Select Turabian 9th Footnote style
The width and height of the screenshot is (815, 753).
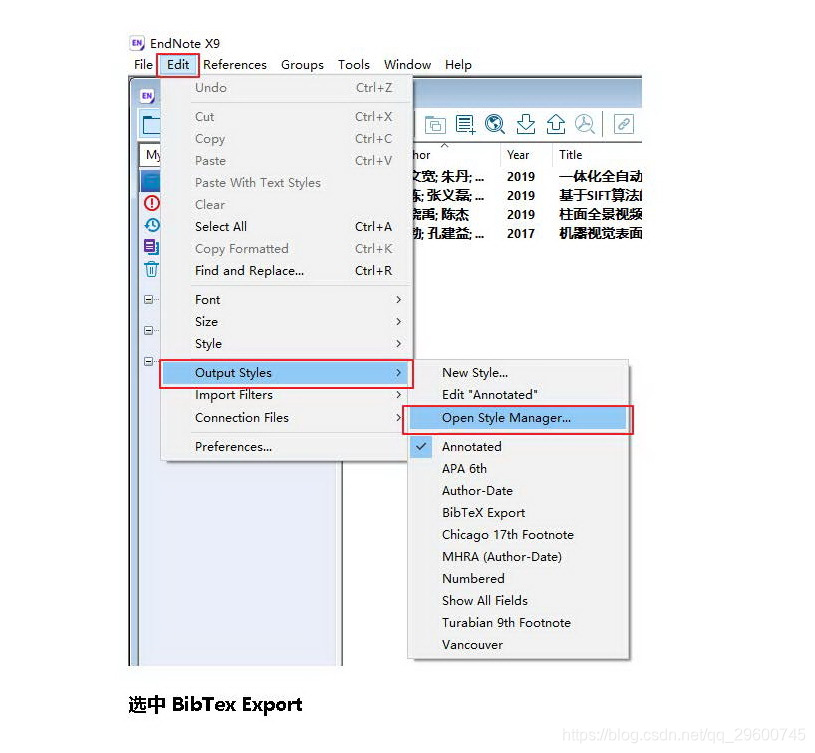pyautogui.click(x=518, y=623)
